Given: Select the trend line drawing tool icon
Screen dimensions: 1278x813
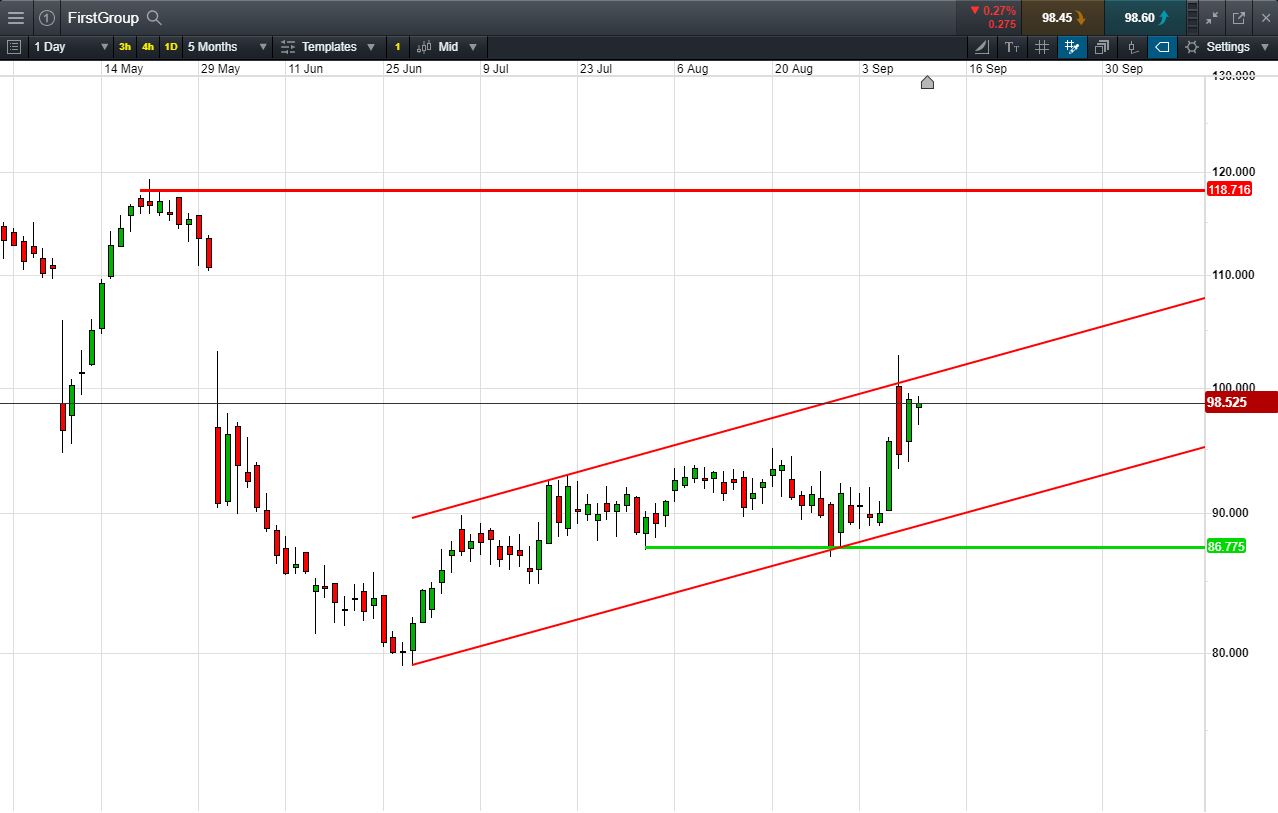Looking at the screenshot, I should (x=982, y=47).
